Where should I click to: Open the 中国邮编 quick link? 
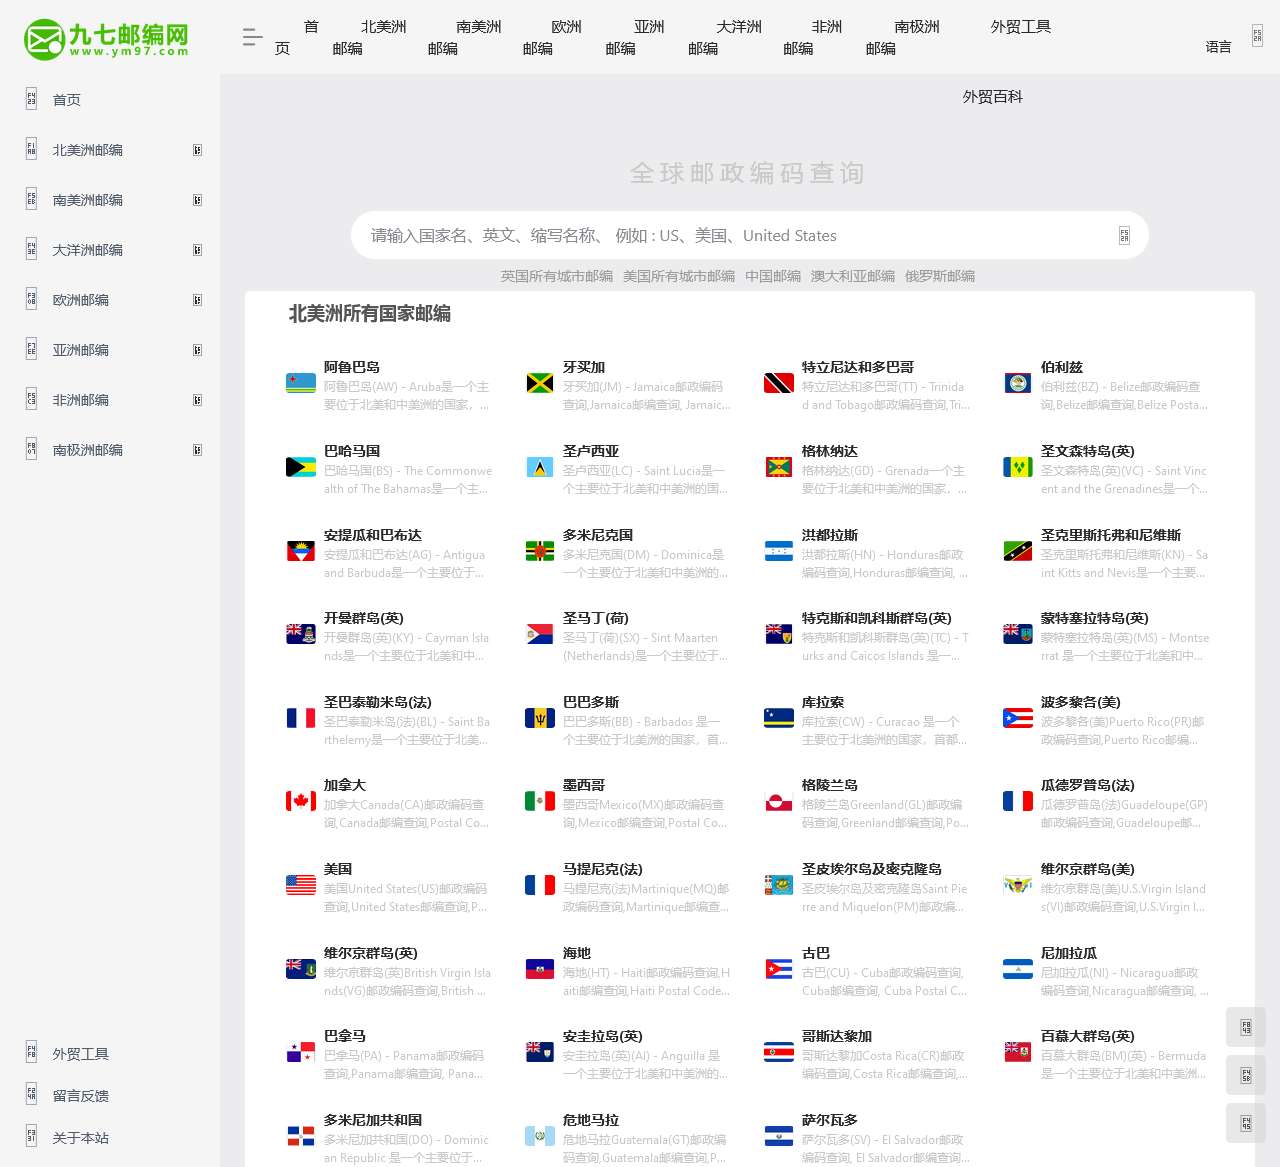773,276
